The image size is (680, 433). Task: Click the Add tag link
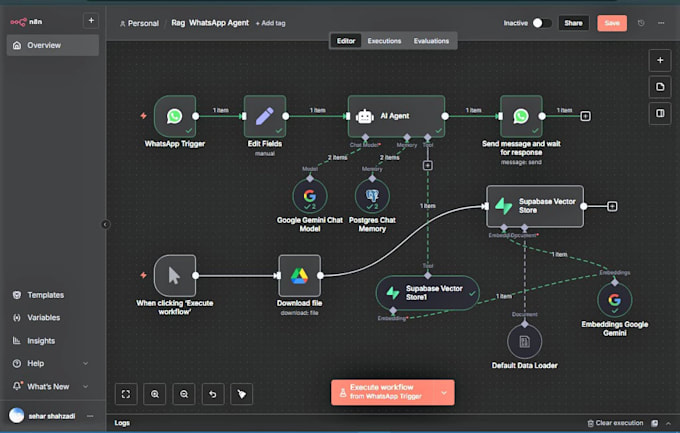tap(270, 23)
